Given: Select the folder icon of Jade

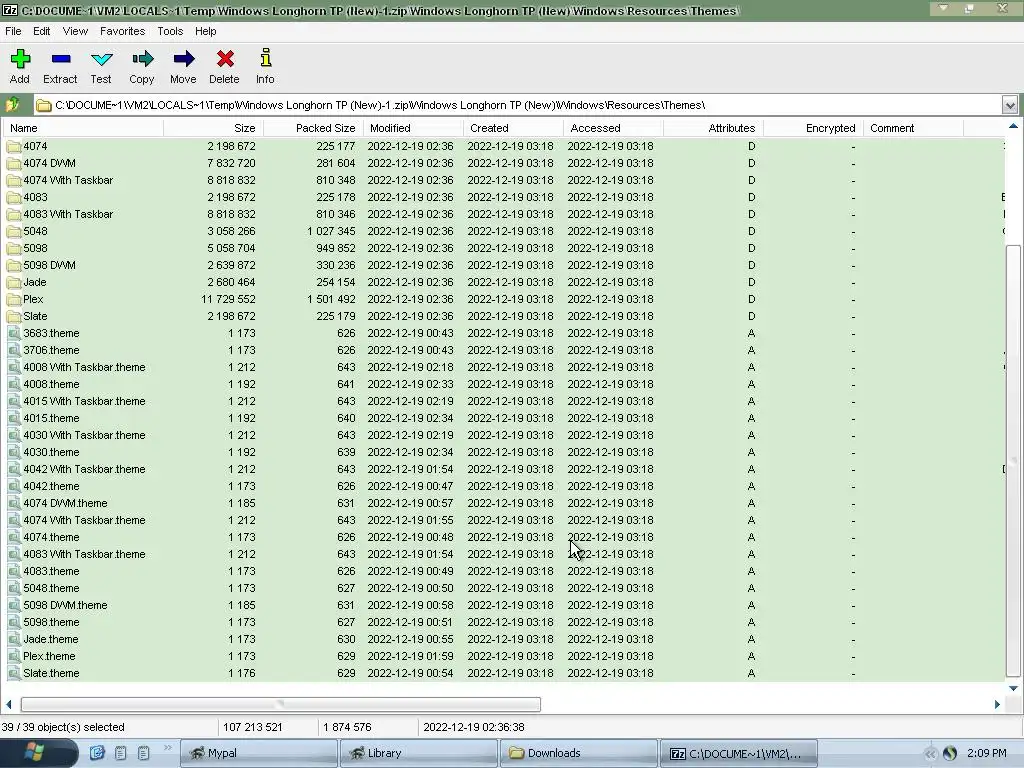Looking at the screenshot, I should point(14,282).
